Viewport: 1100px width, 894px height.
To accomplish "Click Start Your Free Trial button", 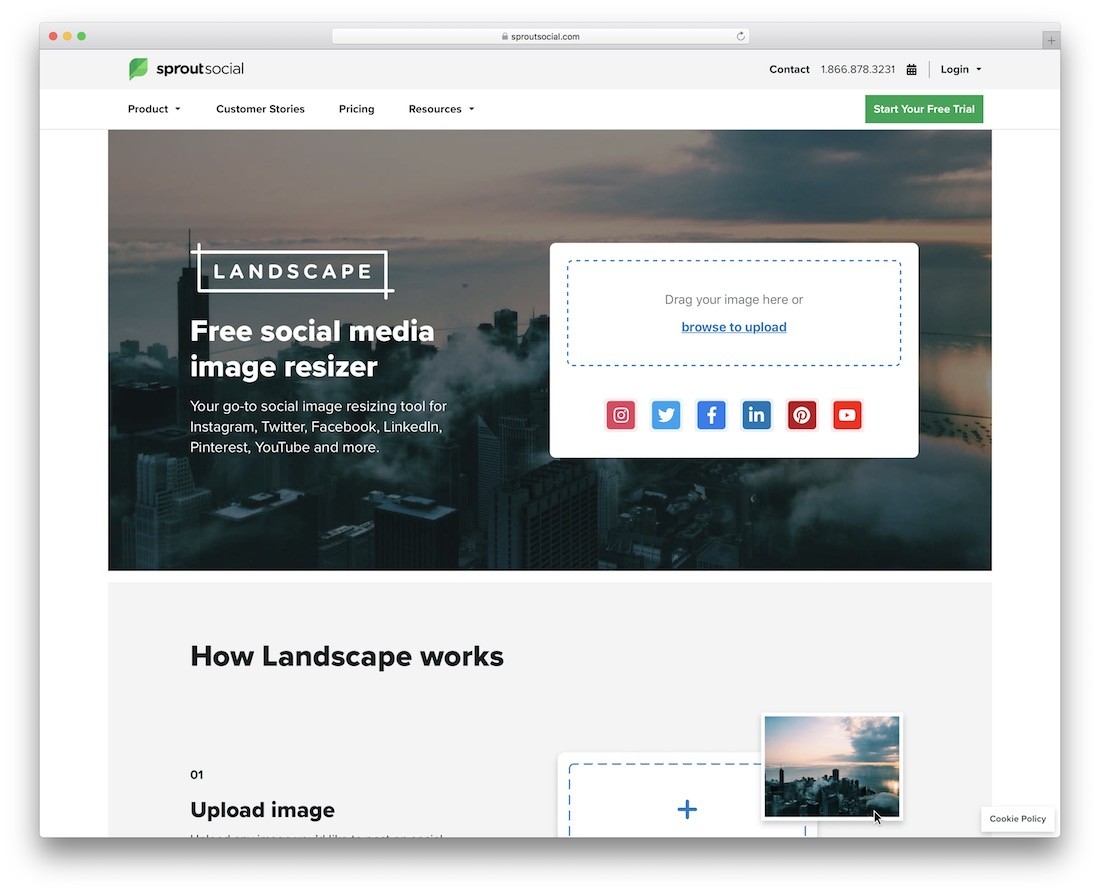I will click(924, 109).
